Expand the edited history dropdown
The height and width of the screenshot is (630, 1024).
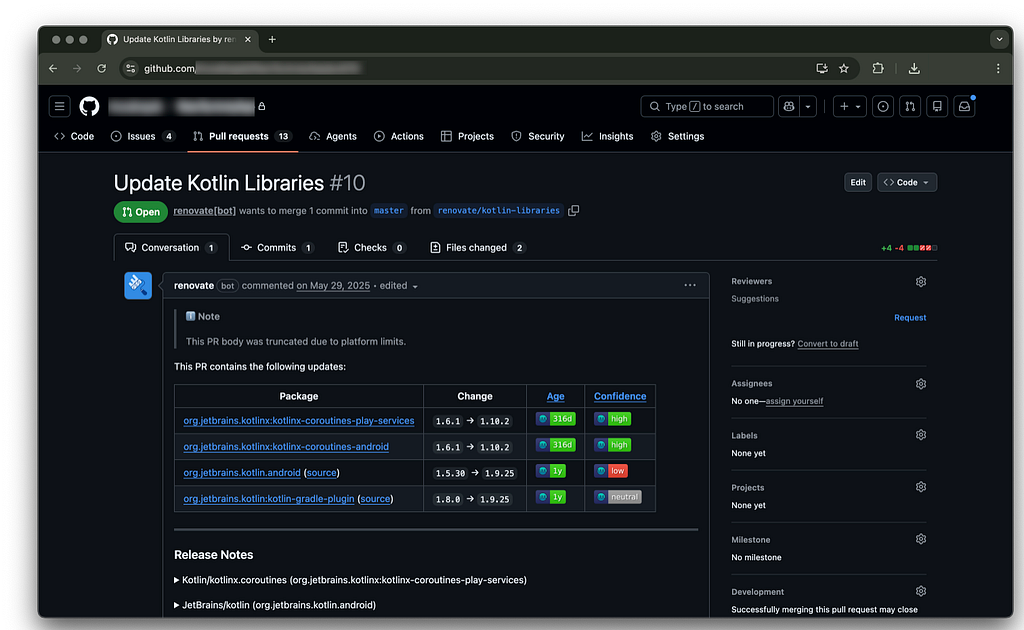point(398,286)
